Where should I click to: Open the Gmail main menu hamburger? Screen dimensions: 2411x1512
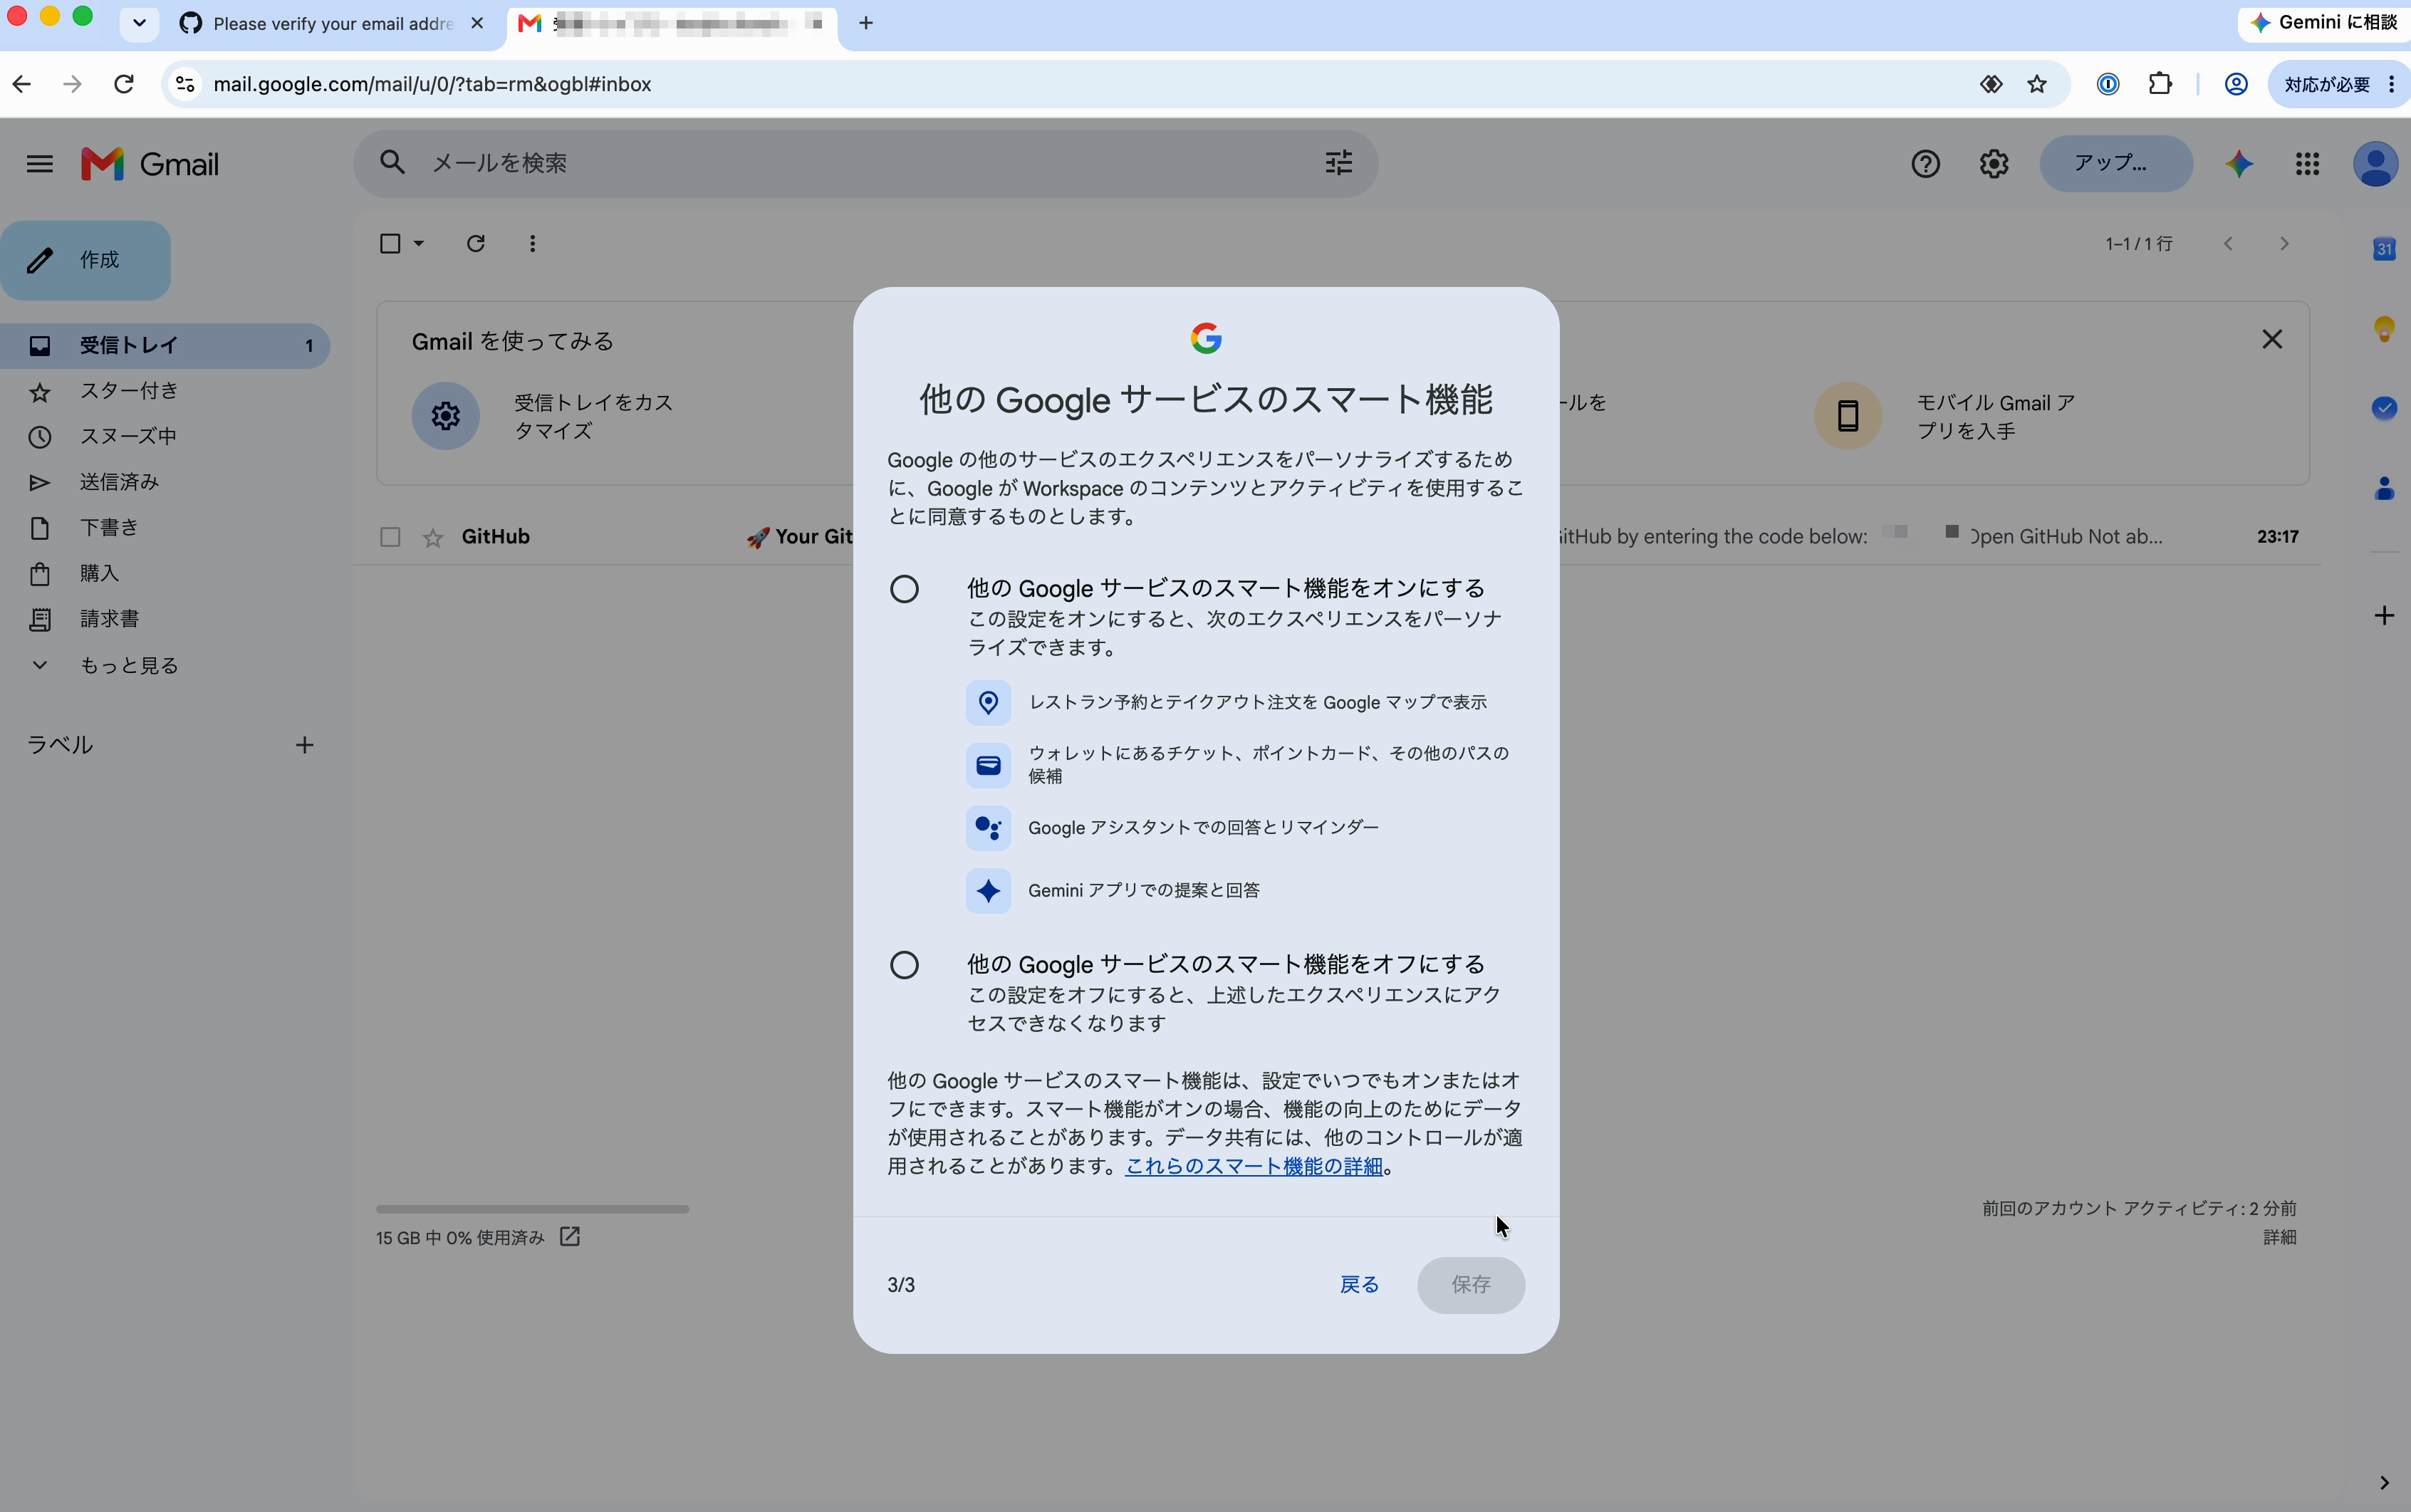[39, 164]
